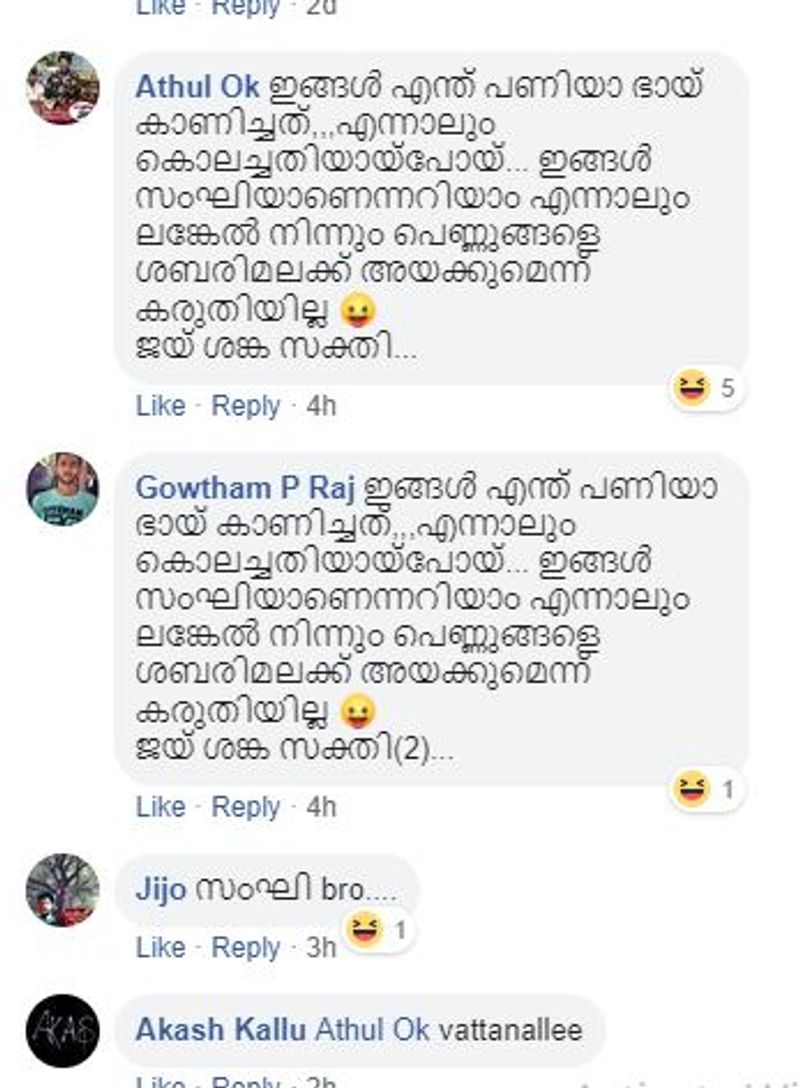Click the Haha reaction on Jijo's comment
This screenshot has width=800, height=1088.
click(x=365, y=929)
